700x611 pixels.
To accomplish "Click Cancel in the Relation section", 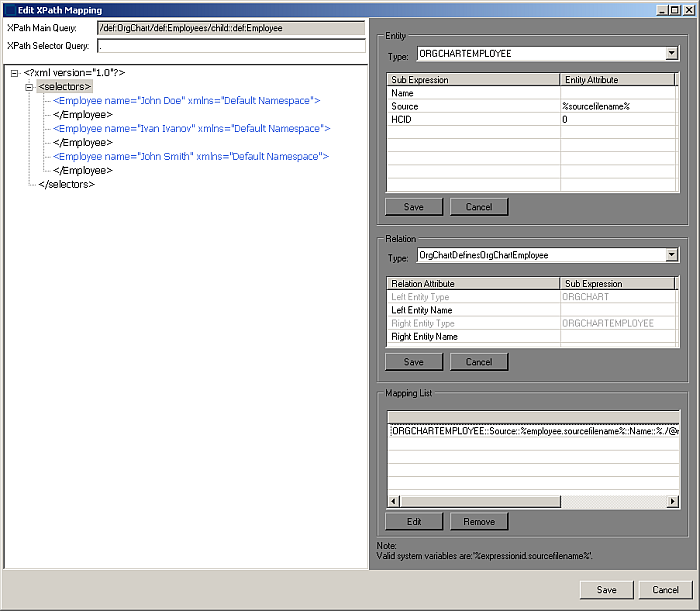I will 479,362.
